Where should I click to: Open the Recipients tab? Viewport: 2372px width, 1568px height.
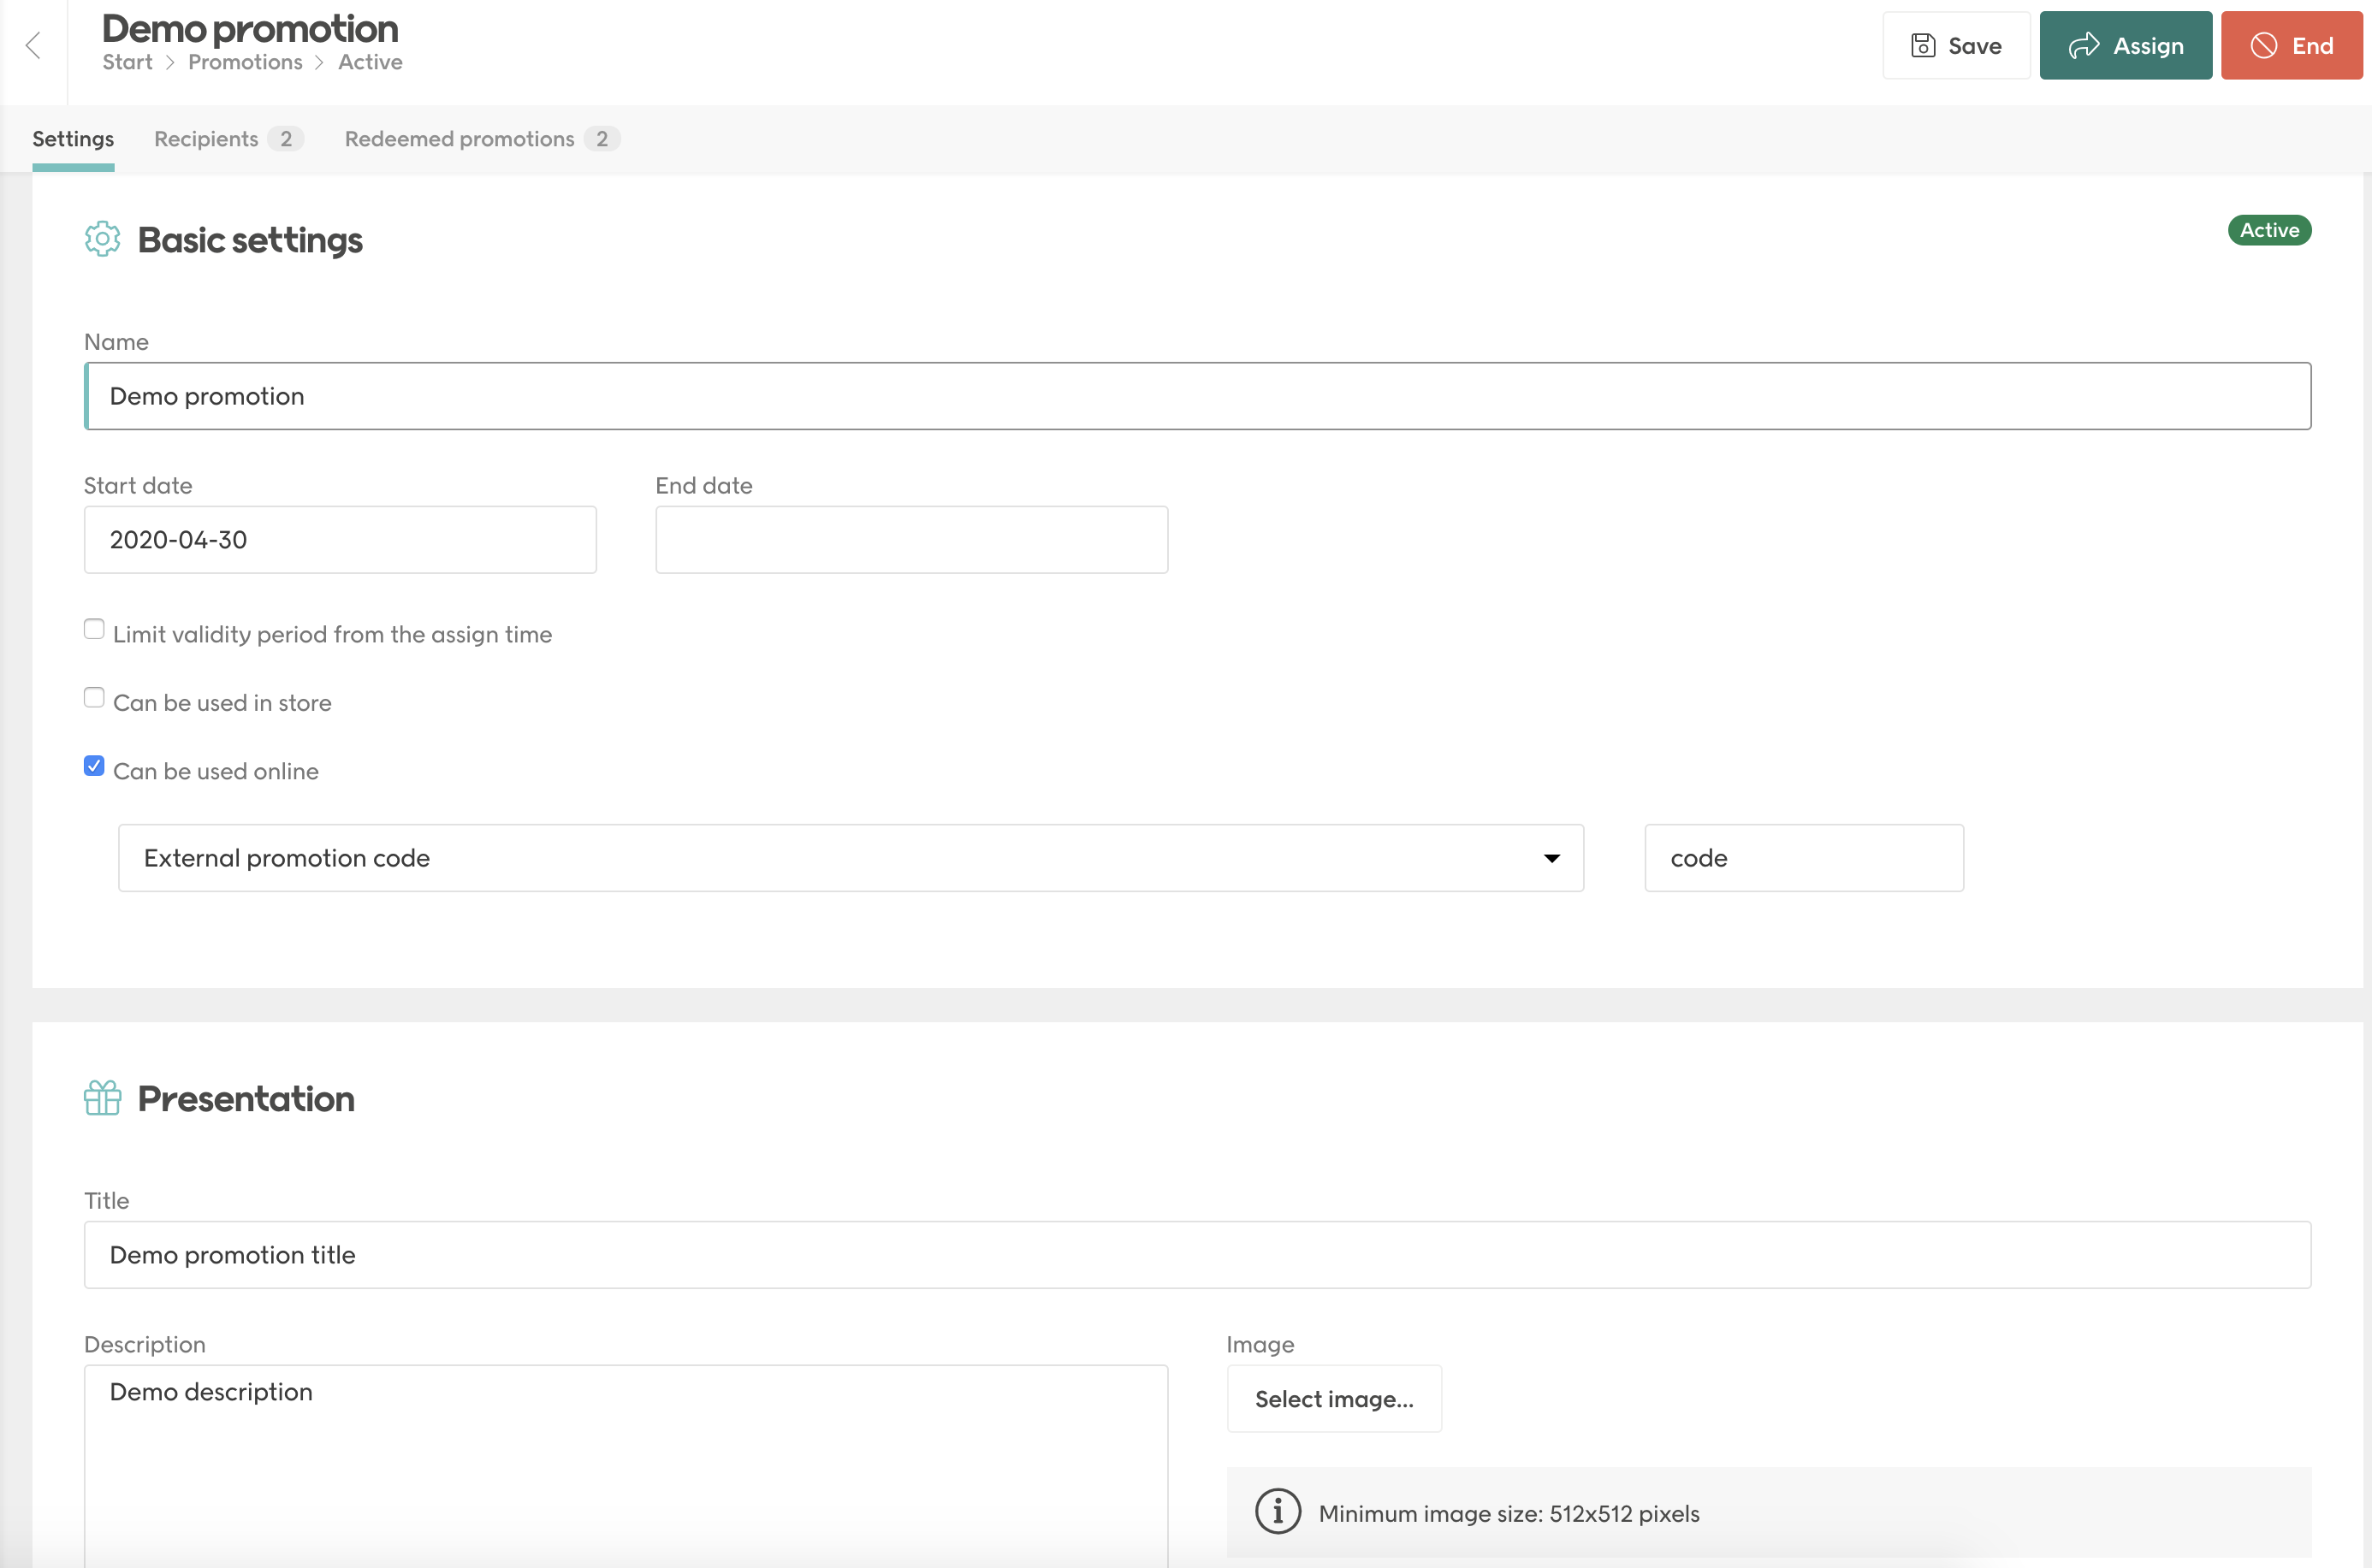pyautogui.click(x=207, y=139)
